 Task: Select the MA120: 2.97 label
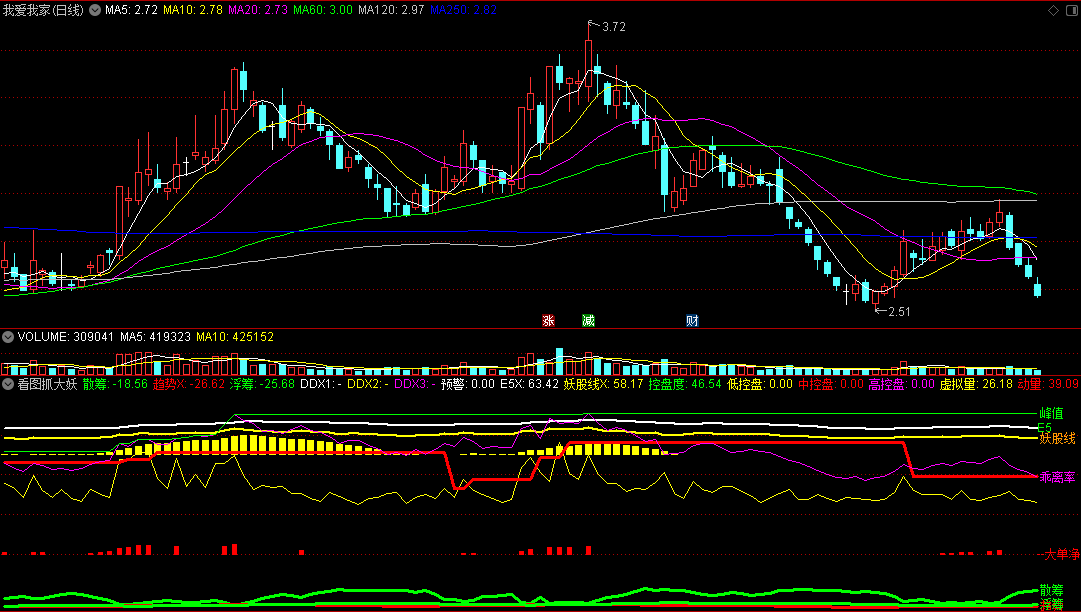point(391,10)
